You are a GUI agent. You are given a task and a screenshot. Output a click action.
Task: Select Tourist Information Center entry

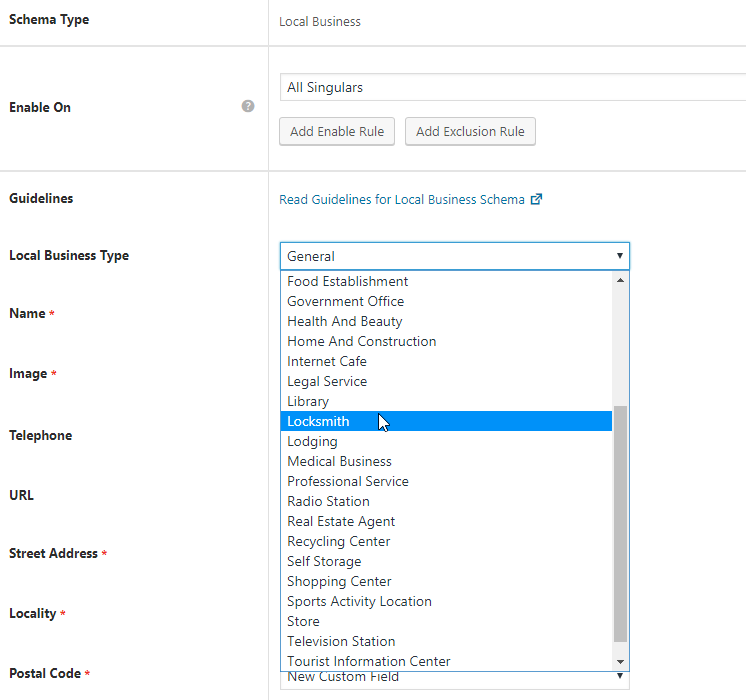(368, 661)
